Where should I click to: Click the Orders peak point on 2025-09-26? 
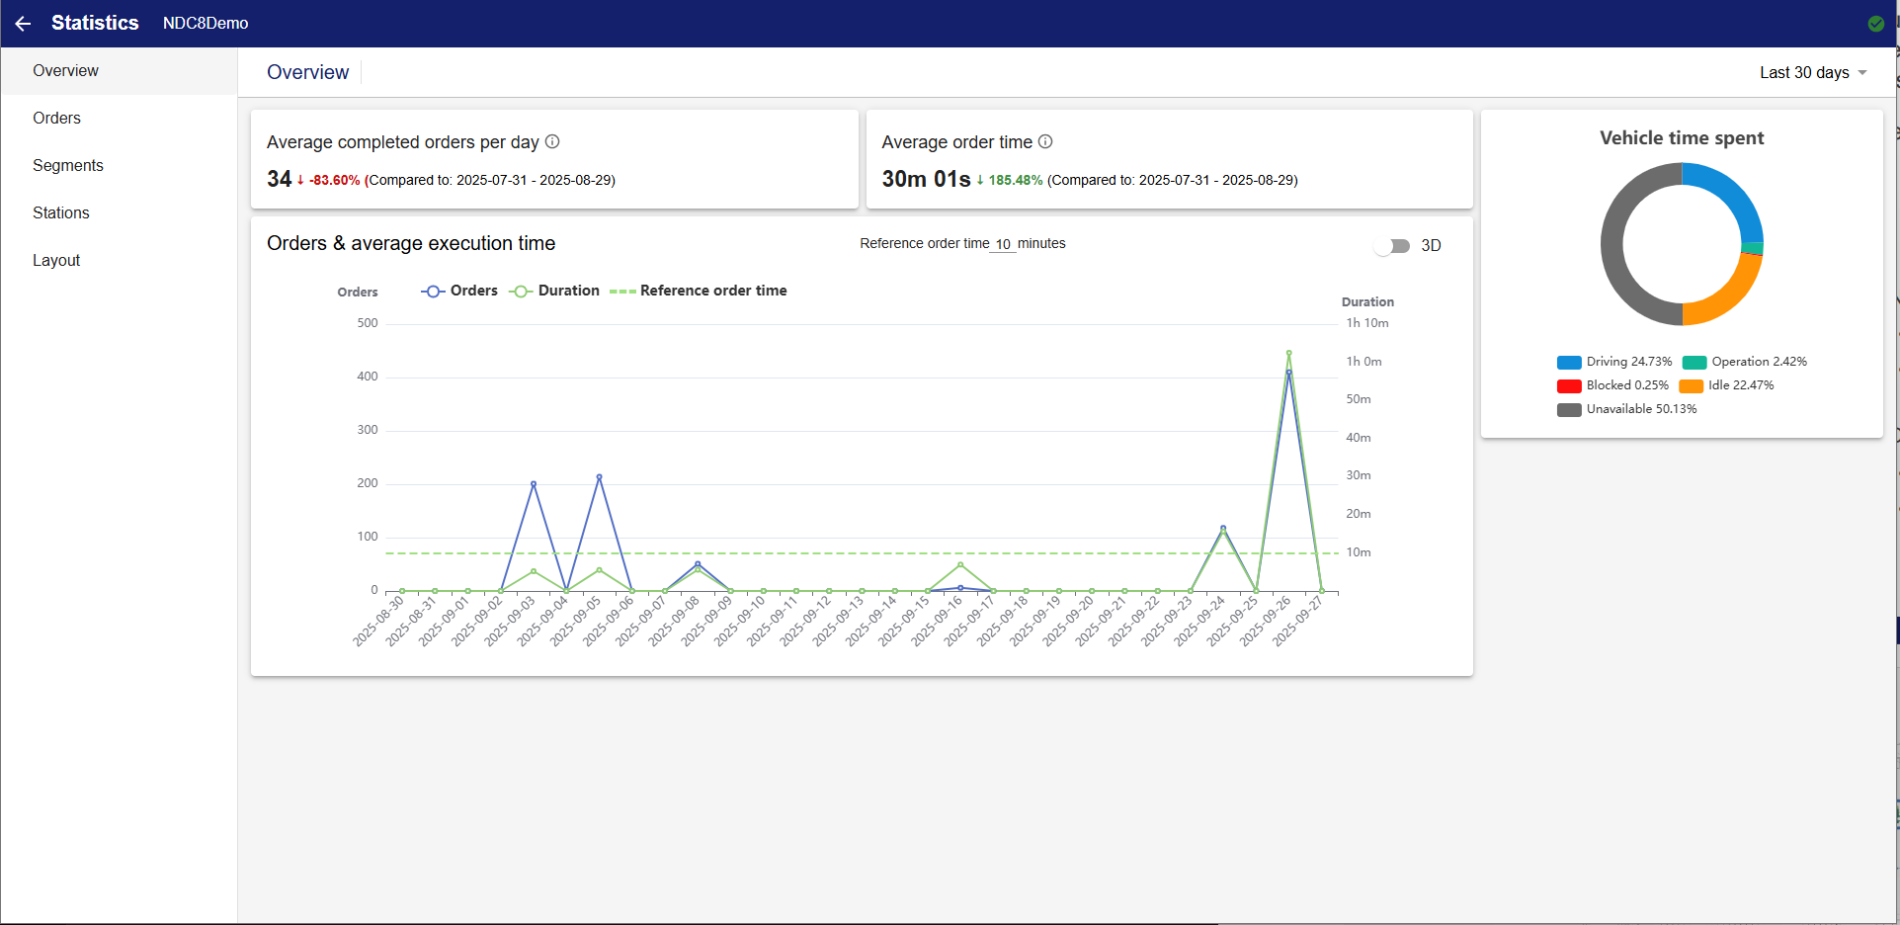point(1289,372)
